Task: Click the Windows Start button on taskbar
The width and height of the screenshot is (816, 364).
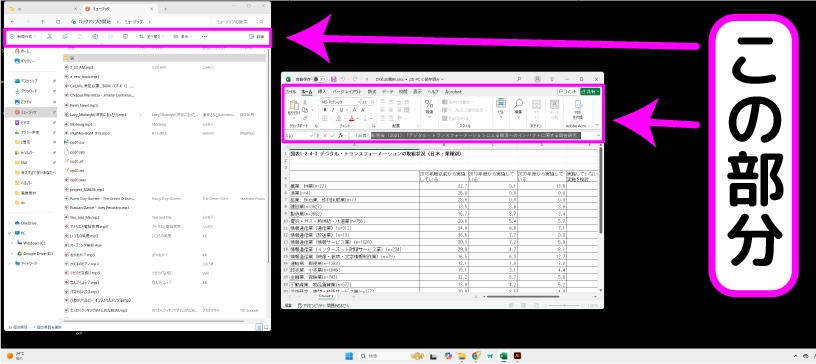Action: (x=349, y=356)
